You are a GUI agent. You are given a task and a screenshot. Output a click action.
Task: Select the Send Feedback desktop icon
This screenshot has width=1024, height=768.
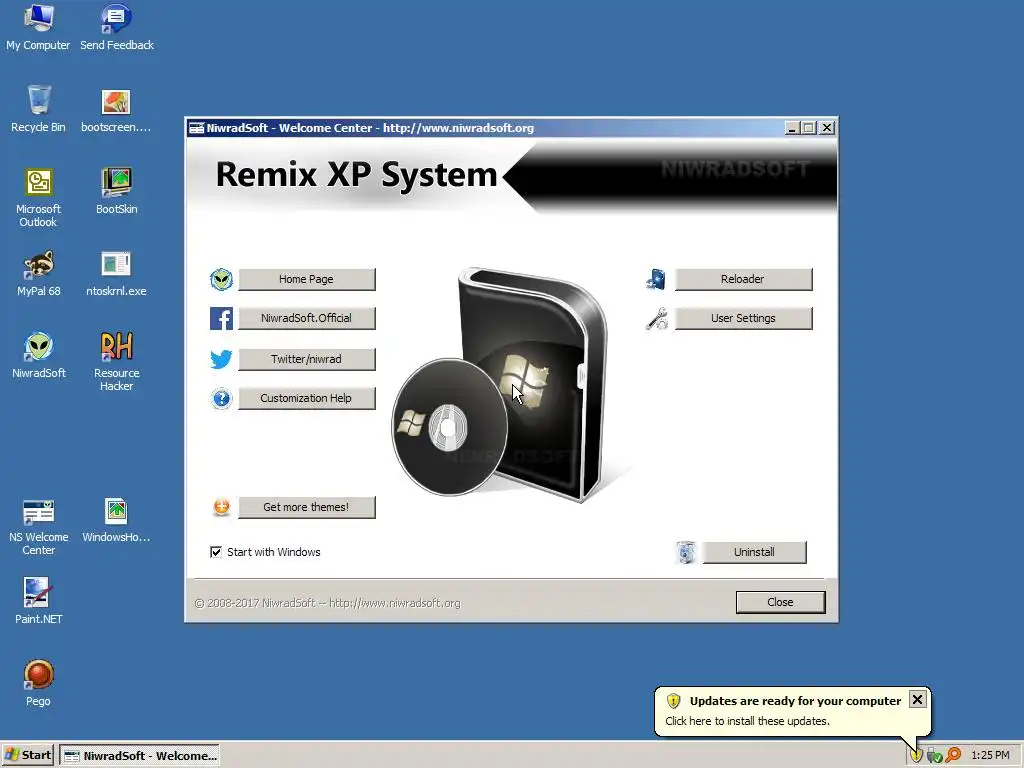[x=116, y=27]
